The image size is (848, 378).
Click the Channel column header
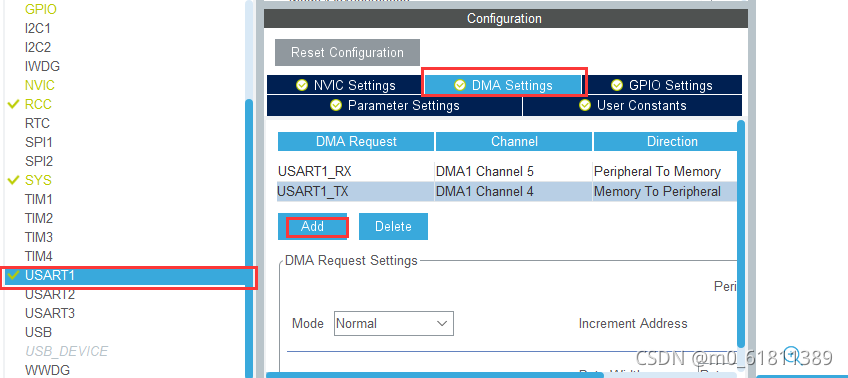coord(514,142)
